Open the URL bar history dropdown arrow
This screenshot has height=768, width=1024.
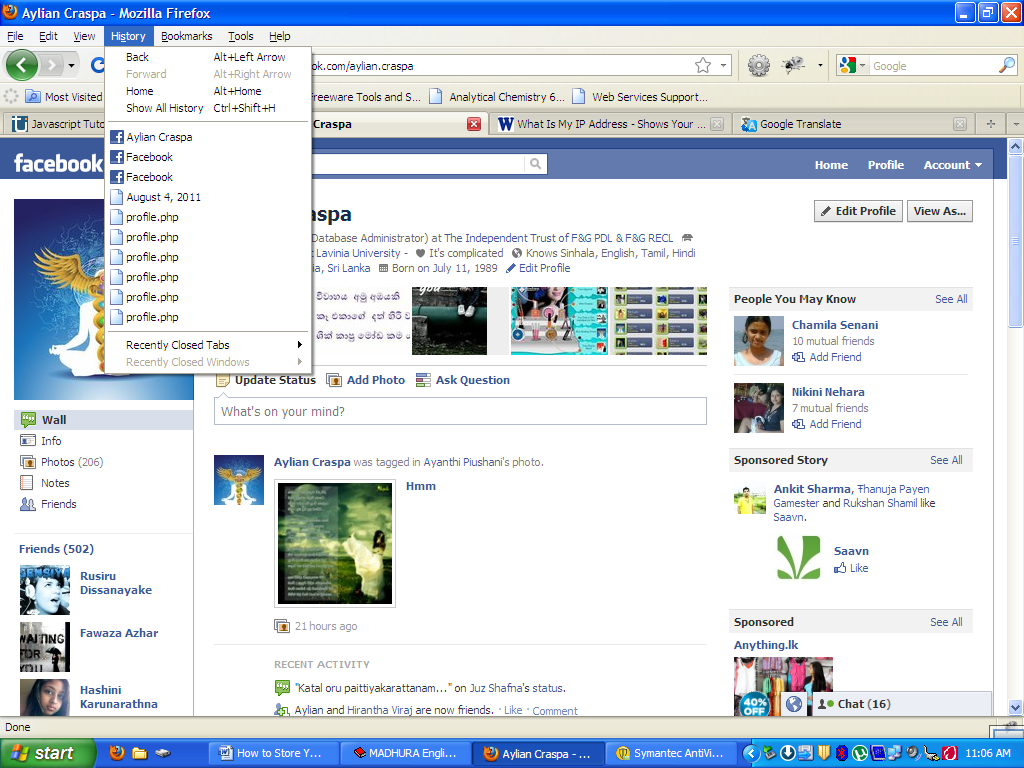(x=723, y=65)
